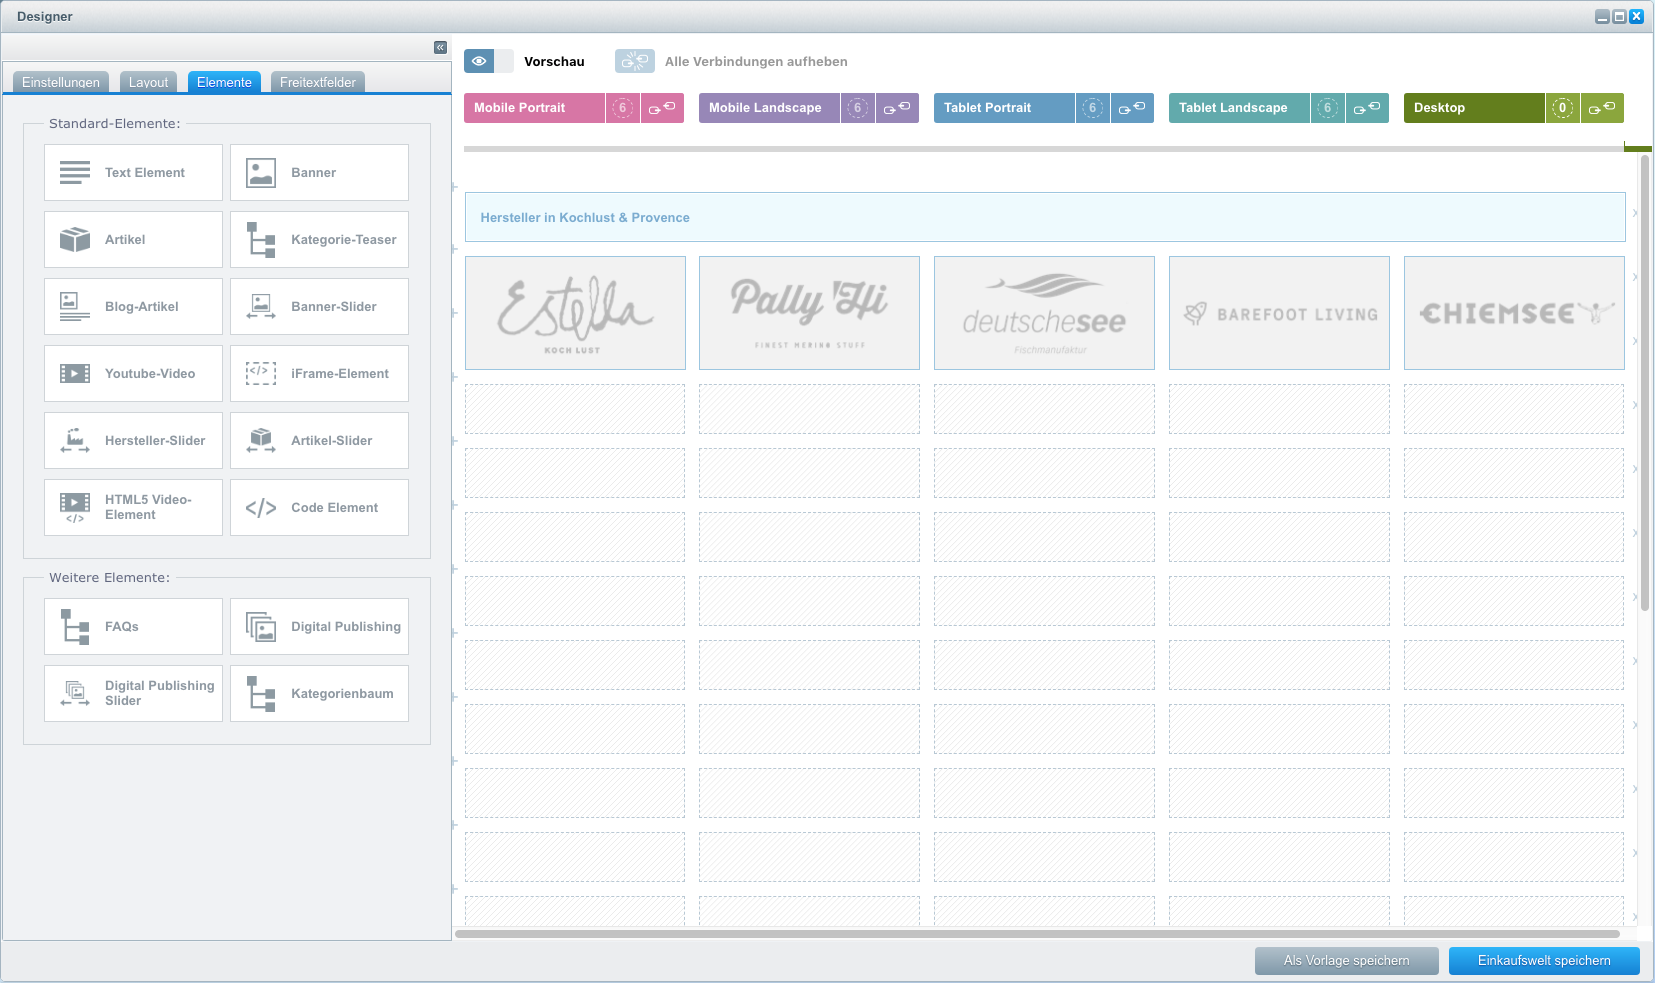Switch to Tablet Landscape viewport
This screenshot has width=1655, height=983.
click(1239, 108)
